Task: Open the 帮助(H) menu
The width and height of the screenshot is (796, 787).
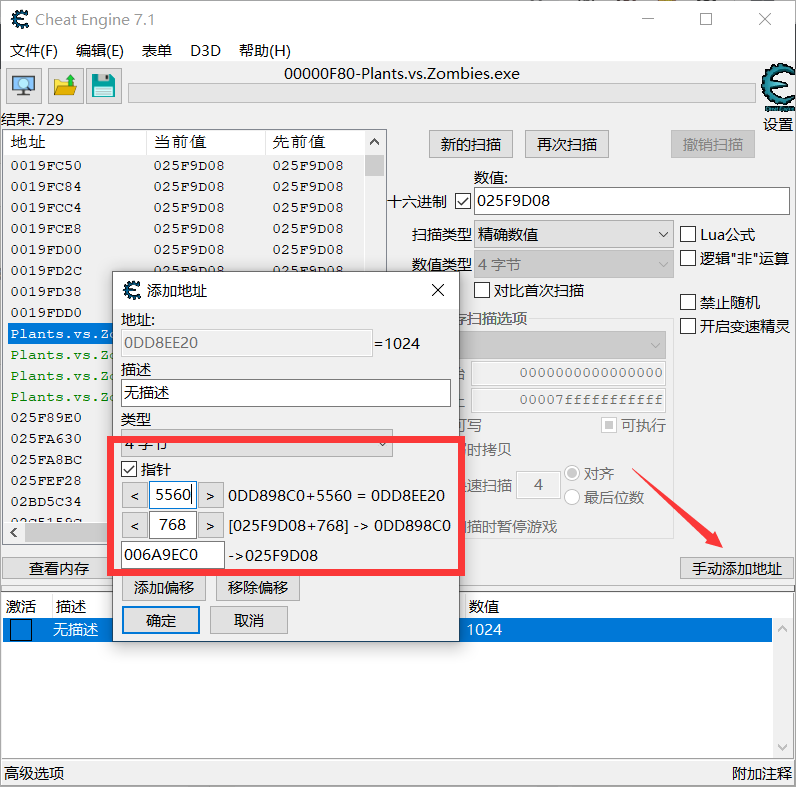Action: (264, 51)
